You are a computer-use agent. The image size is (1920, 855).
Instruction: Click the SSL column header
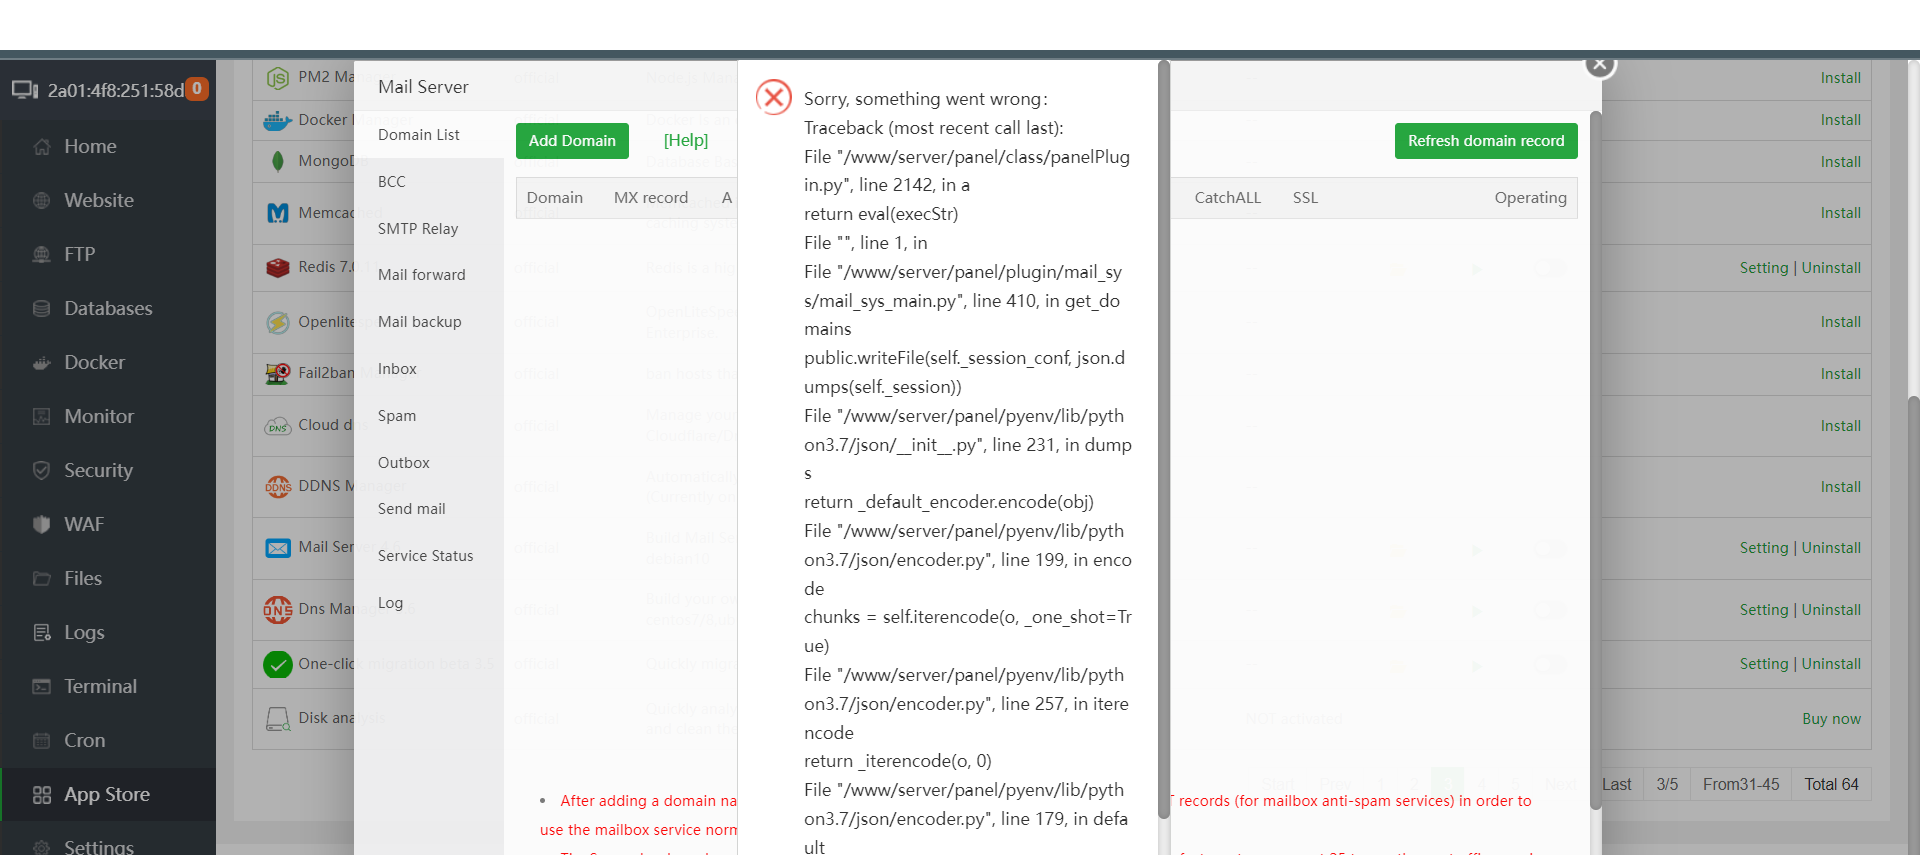coord(1305,198)
